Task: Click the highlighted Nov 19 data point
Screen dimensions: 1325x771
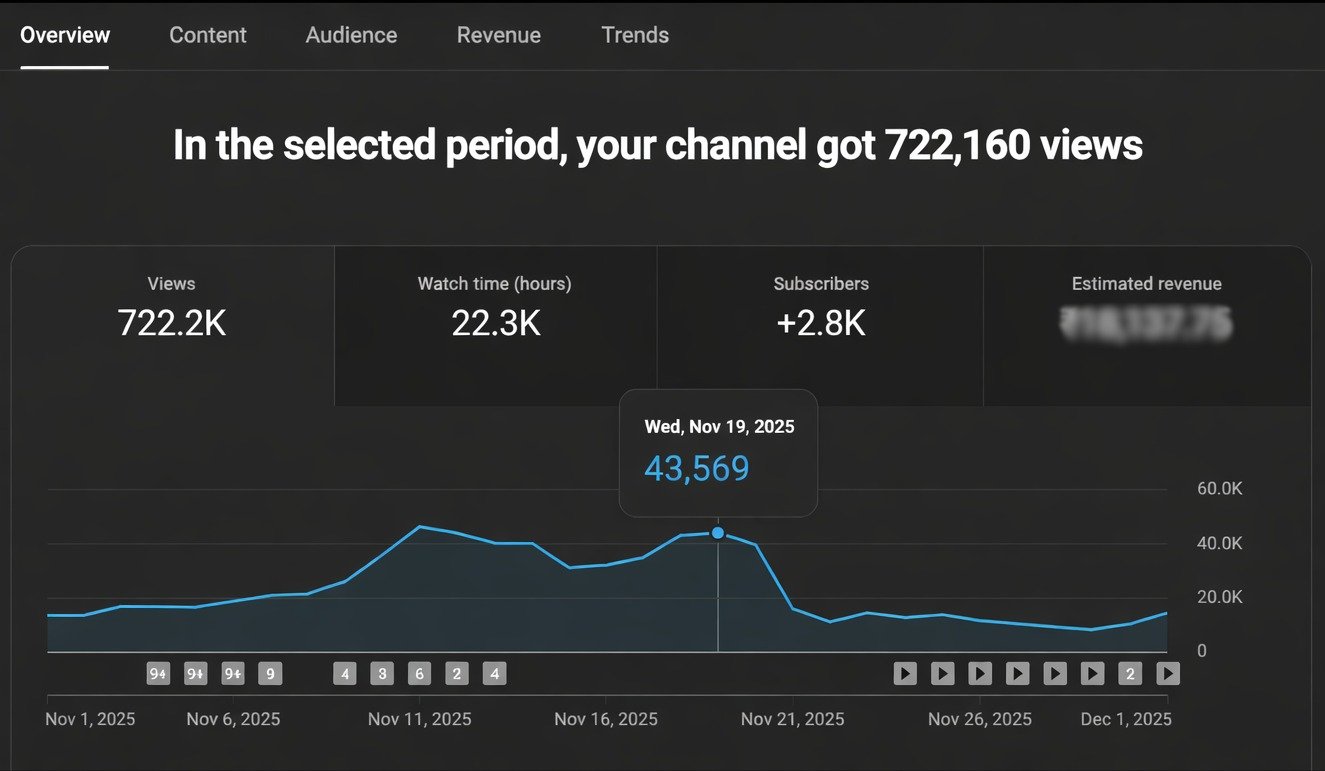Action: [x=718, y=533]
